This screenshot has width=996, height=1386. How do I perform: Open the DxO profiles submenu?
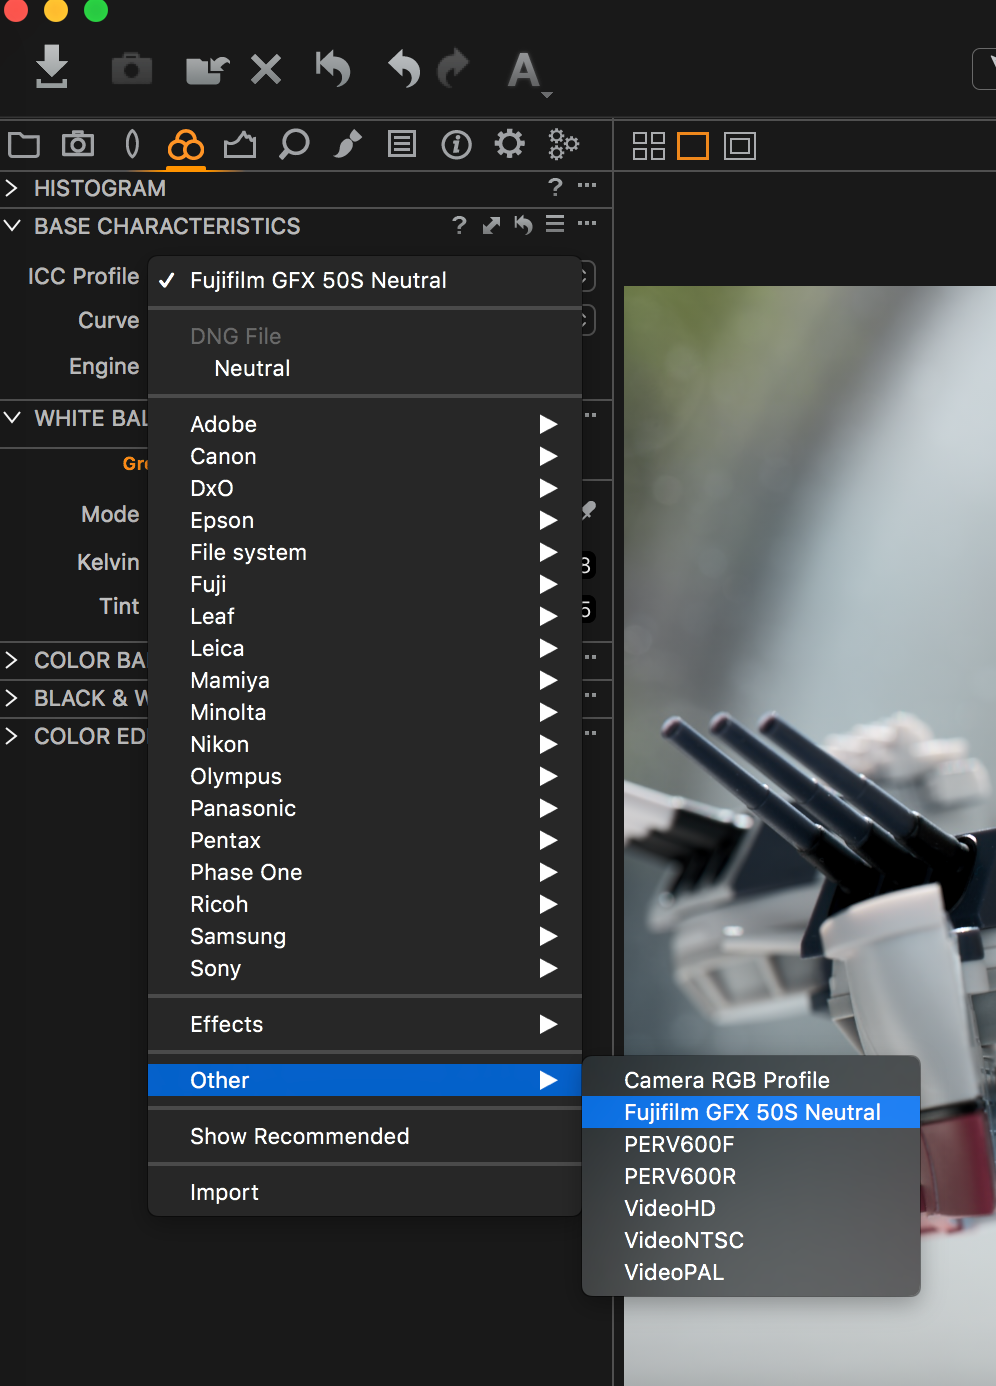pos(365,488)
